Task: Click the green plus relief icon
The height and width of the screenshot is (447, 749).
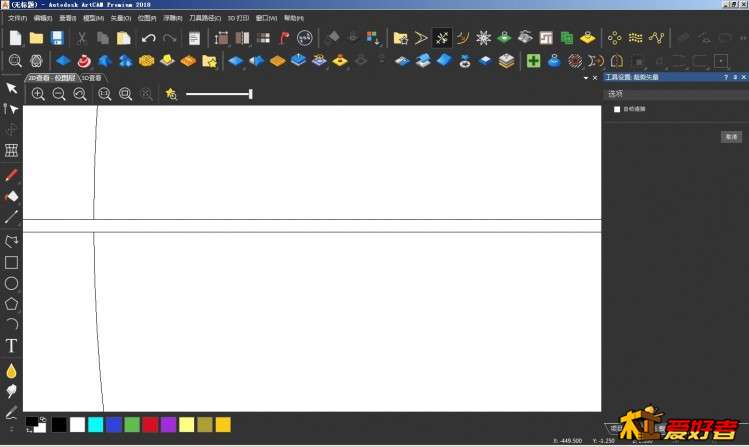Action: (x=533, y=61)
